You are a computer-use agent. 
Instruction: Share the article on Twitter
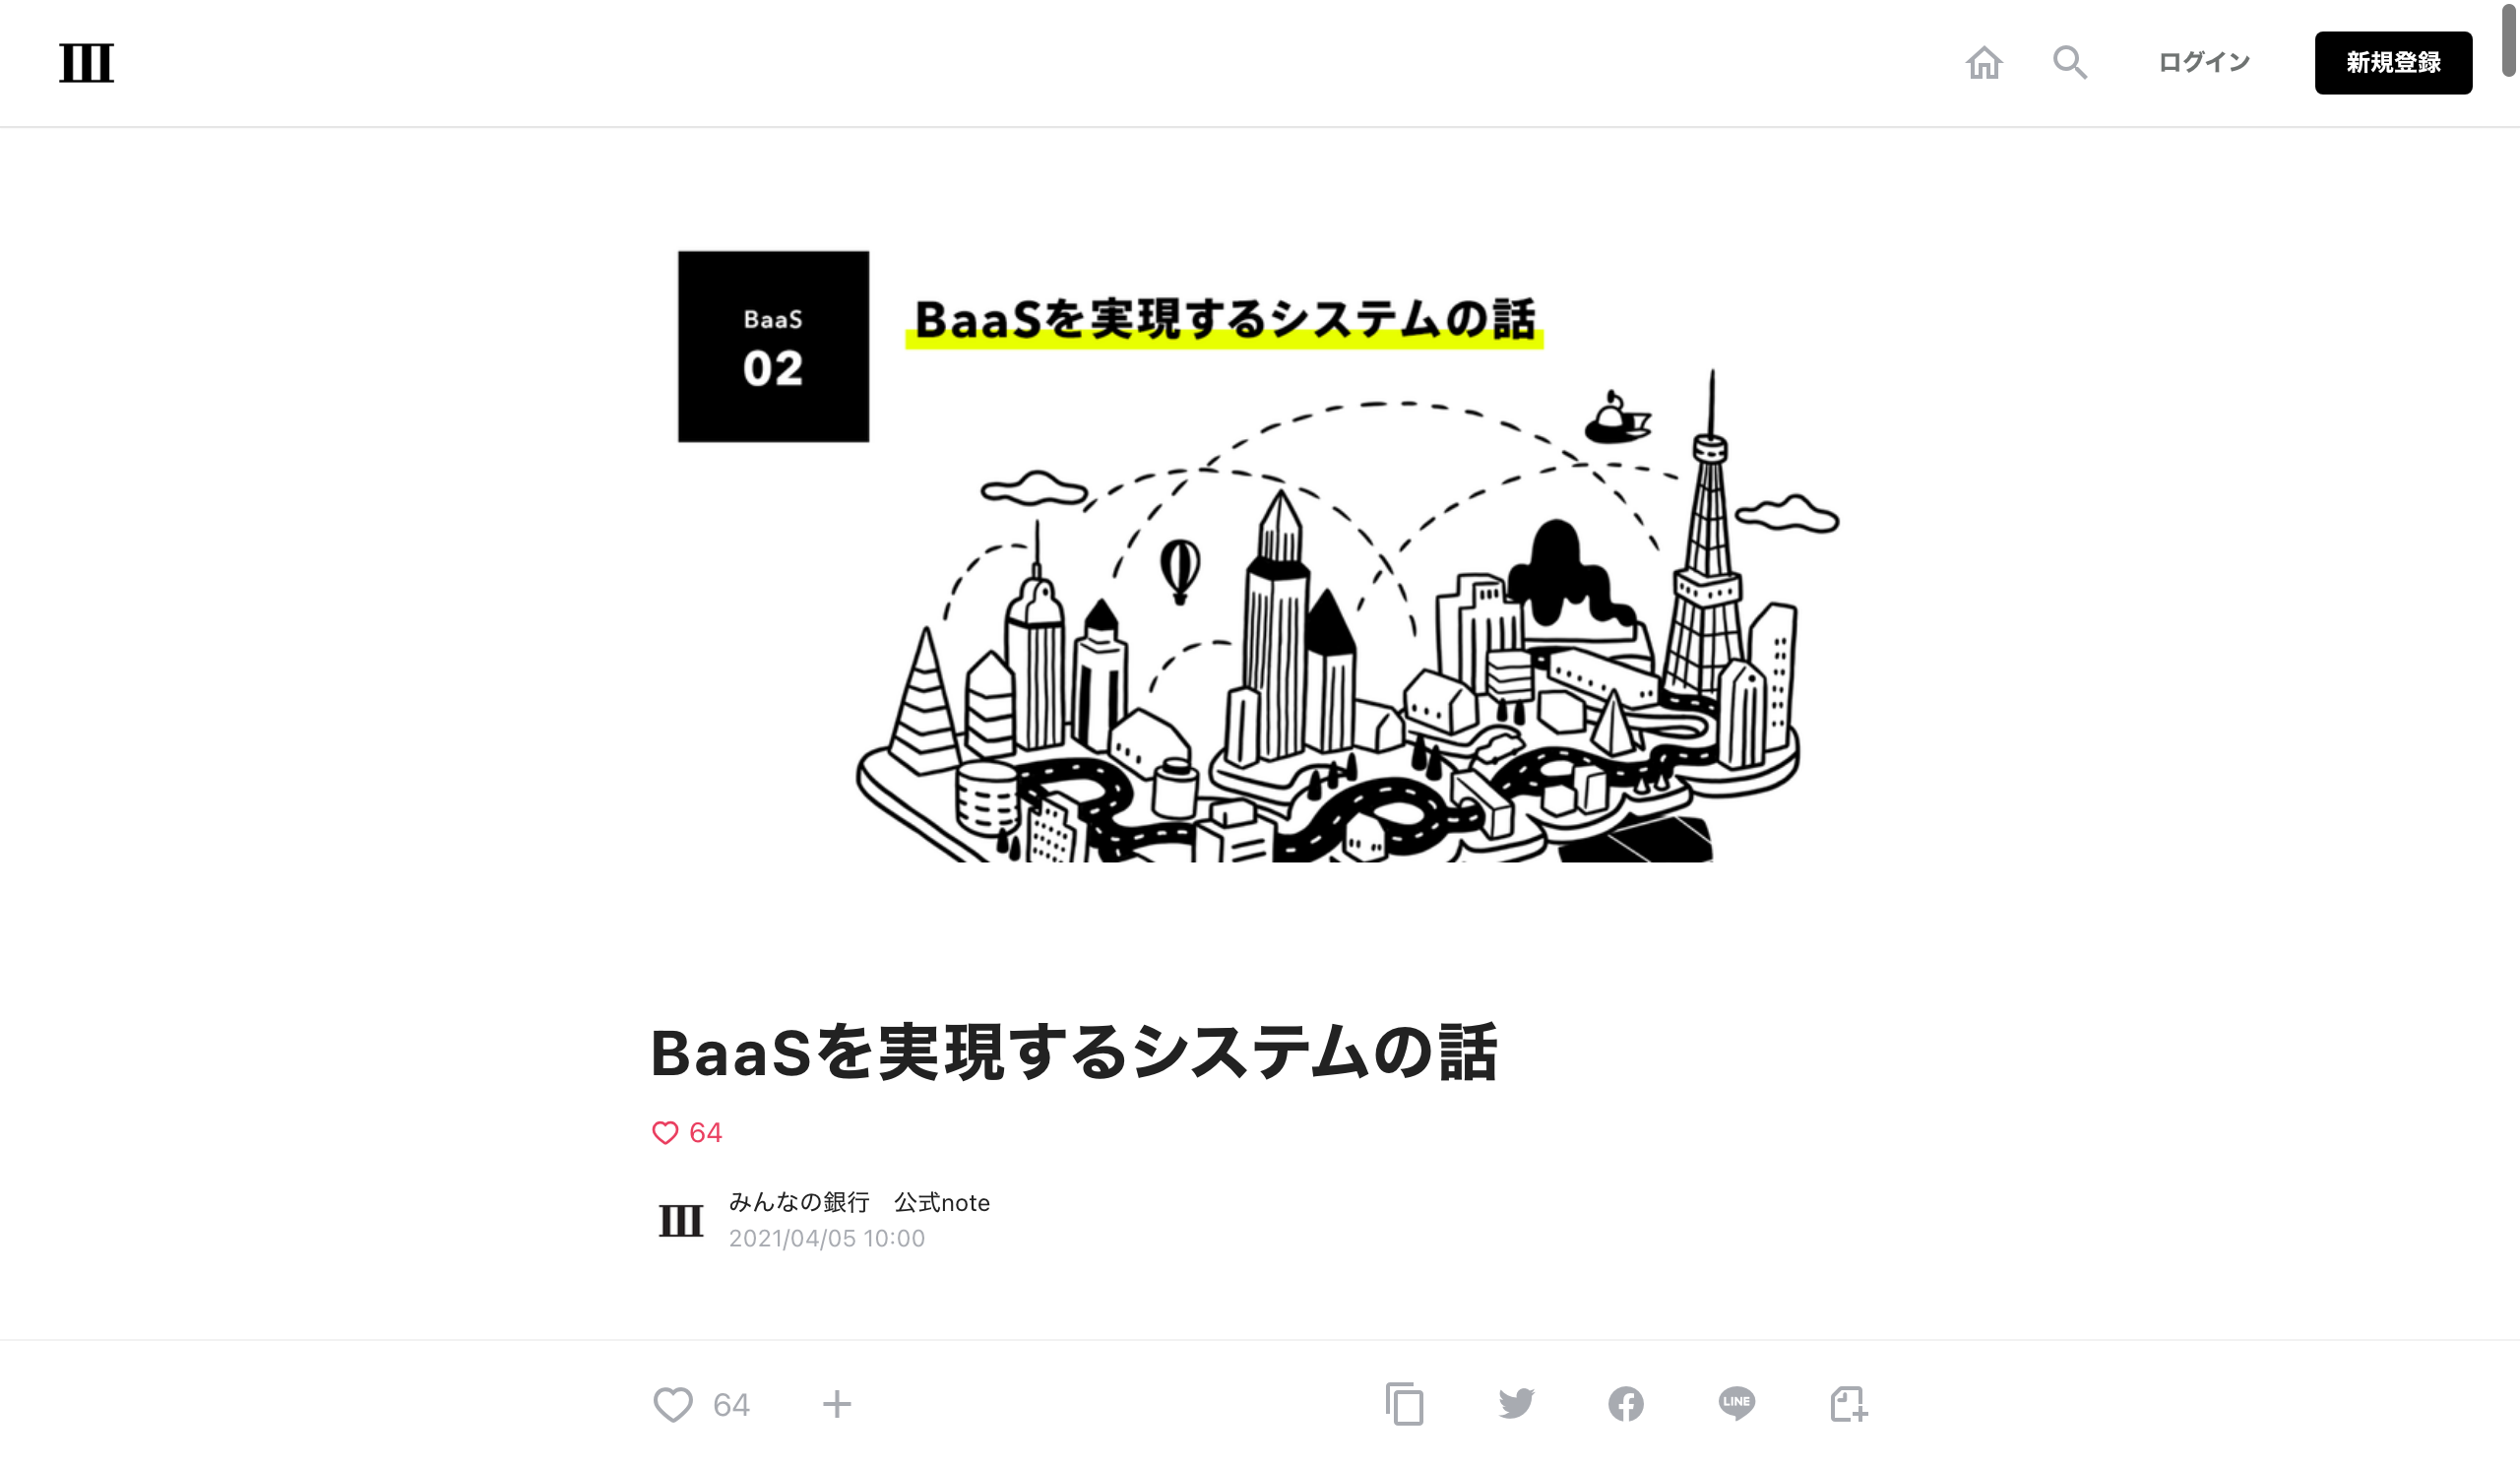(1516, 1403)
